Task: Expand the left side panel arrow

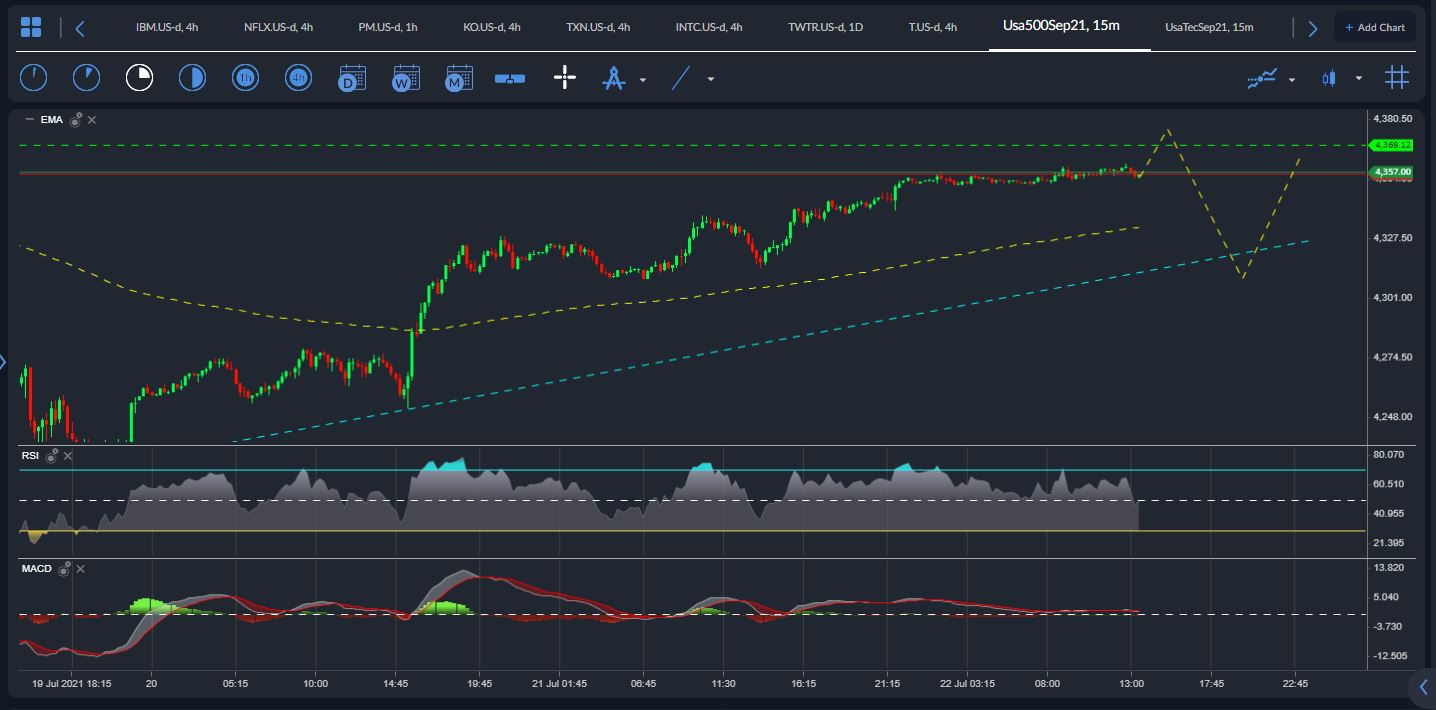Action: click(3, 362)
